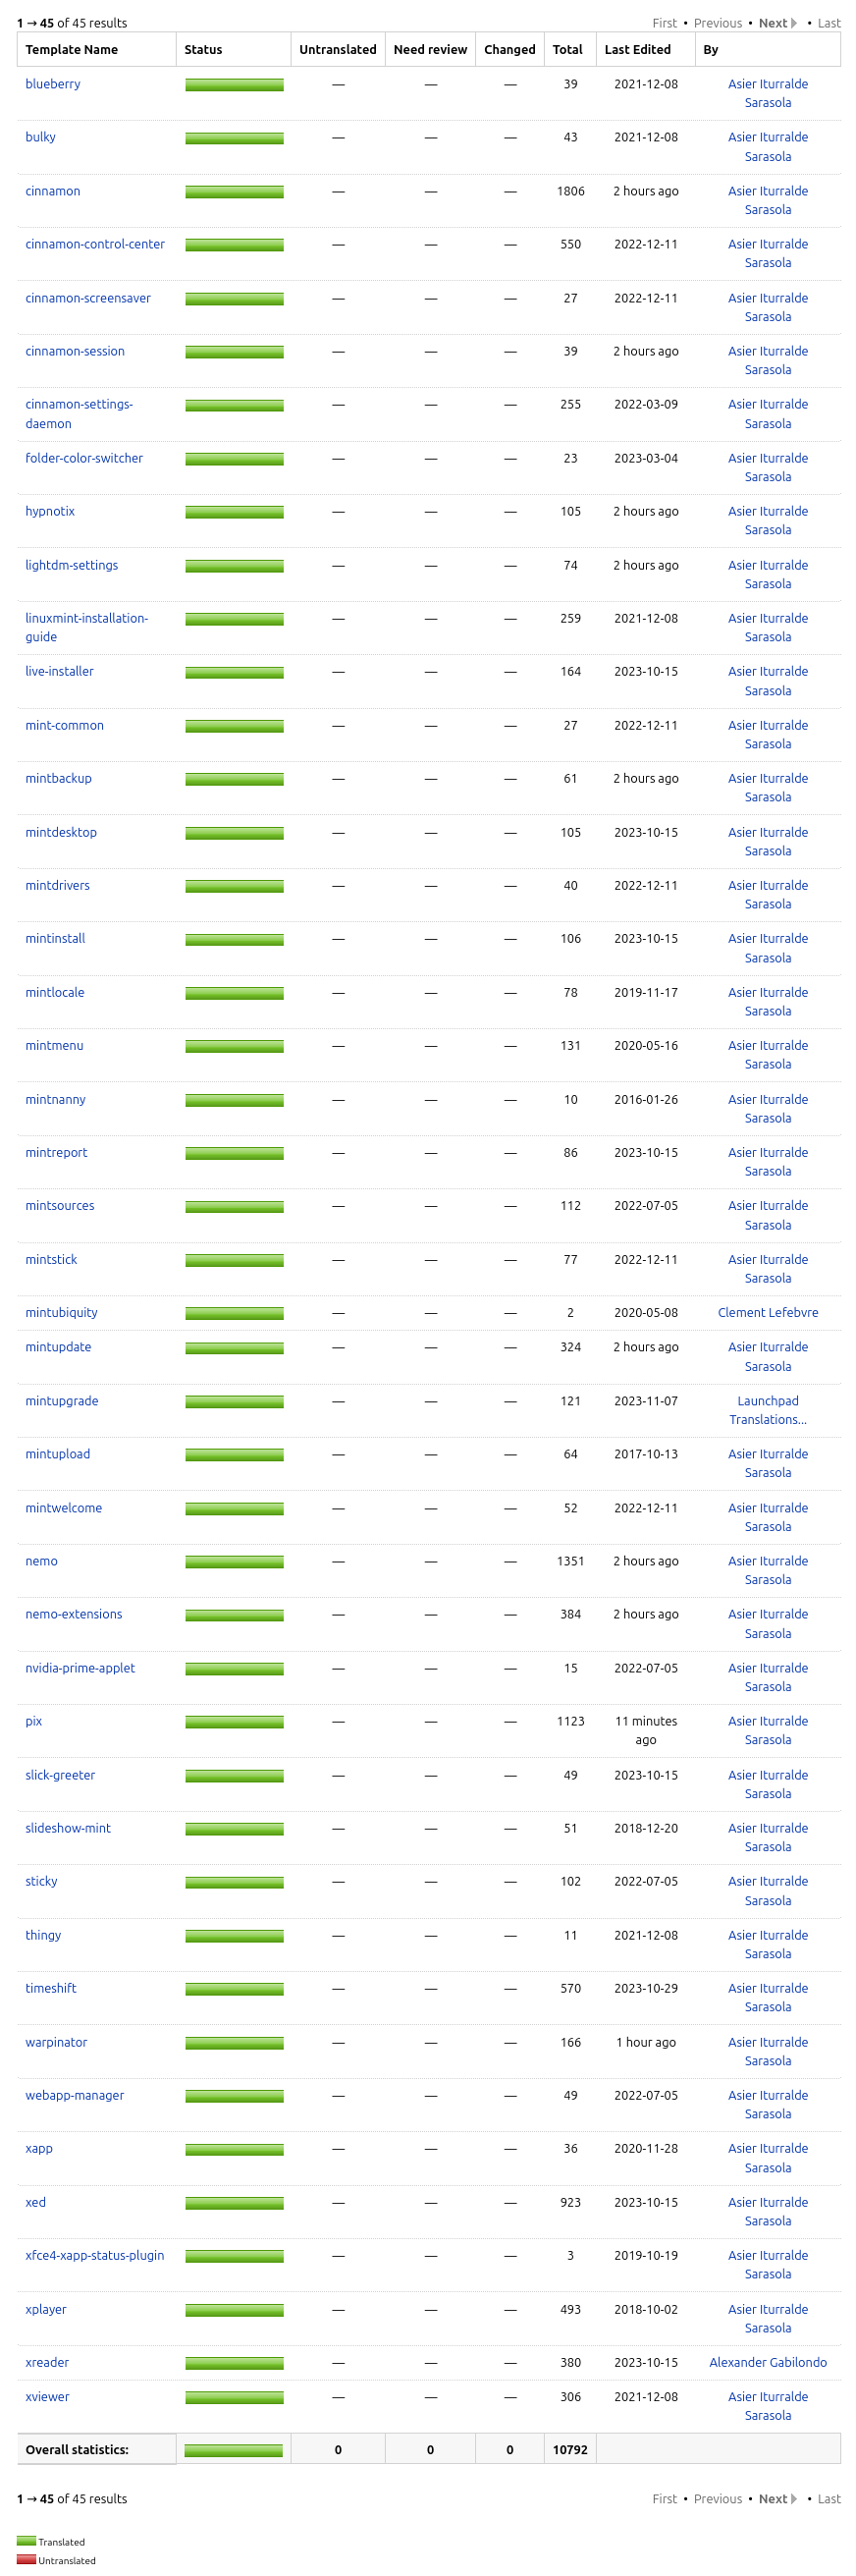Click the pix translation status bar

(234, 1722)
